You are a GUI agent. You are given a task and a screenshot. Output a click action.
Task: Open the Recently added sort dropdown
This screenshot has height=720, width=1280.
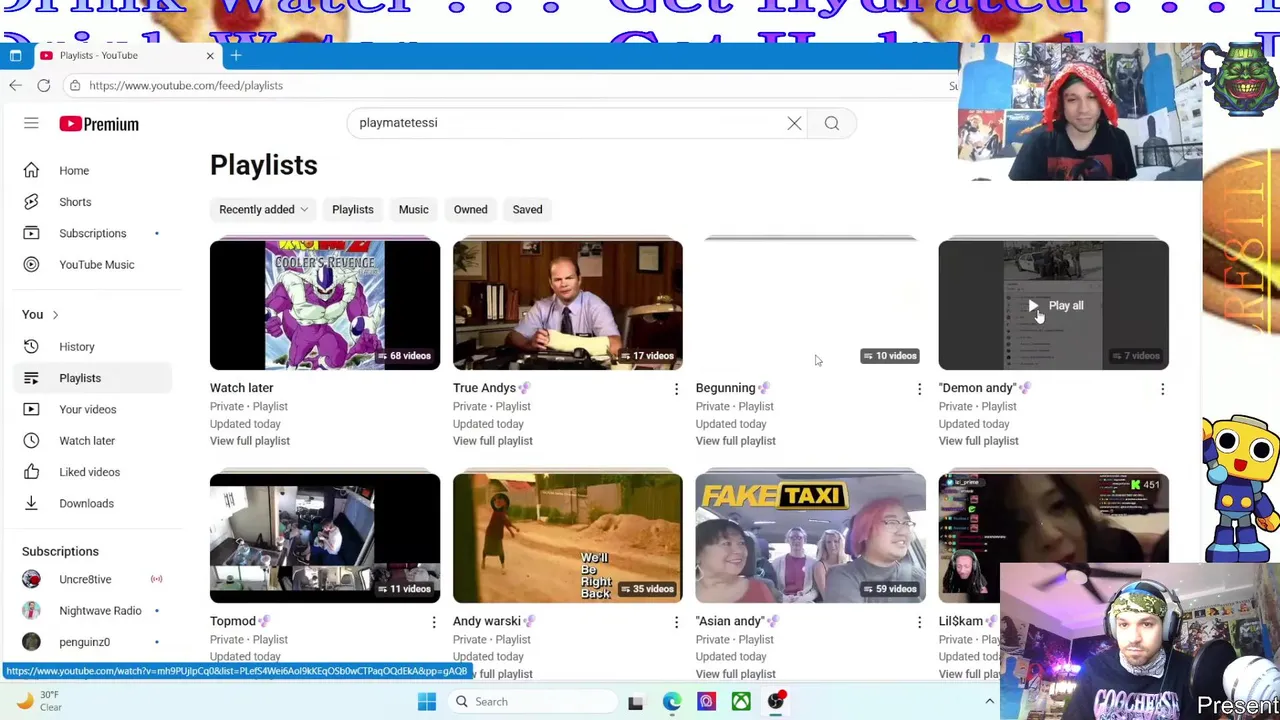(x=263, y=210)
